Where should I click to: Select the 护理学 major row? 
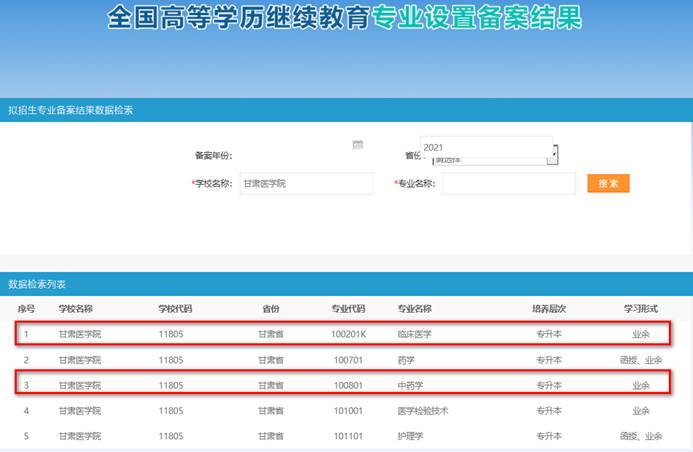pyautogui.click(x=410, y=436)
